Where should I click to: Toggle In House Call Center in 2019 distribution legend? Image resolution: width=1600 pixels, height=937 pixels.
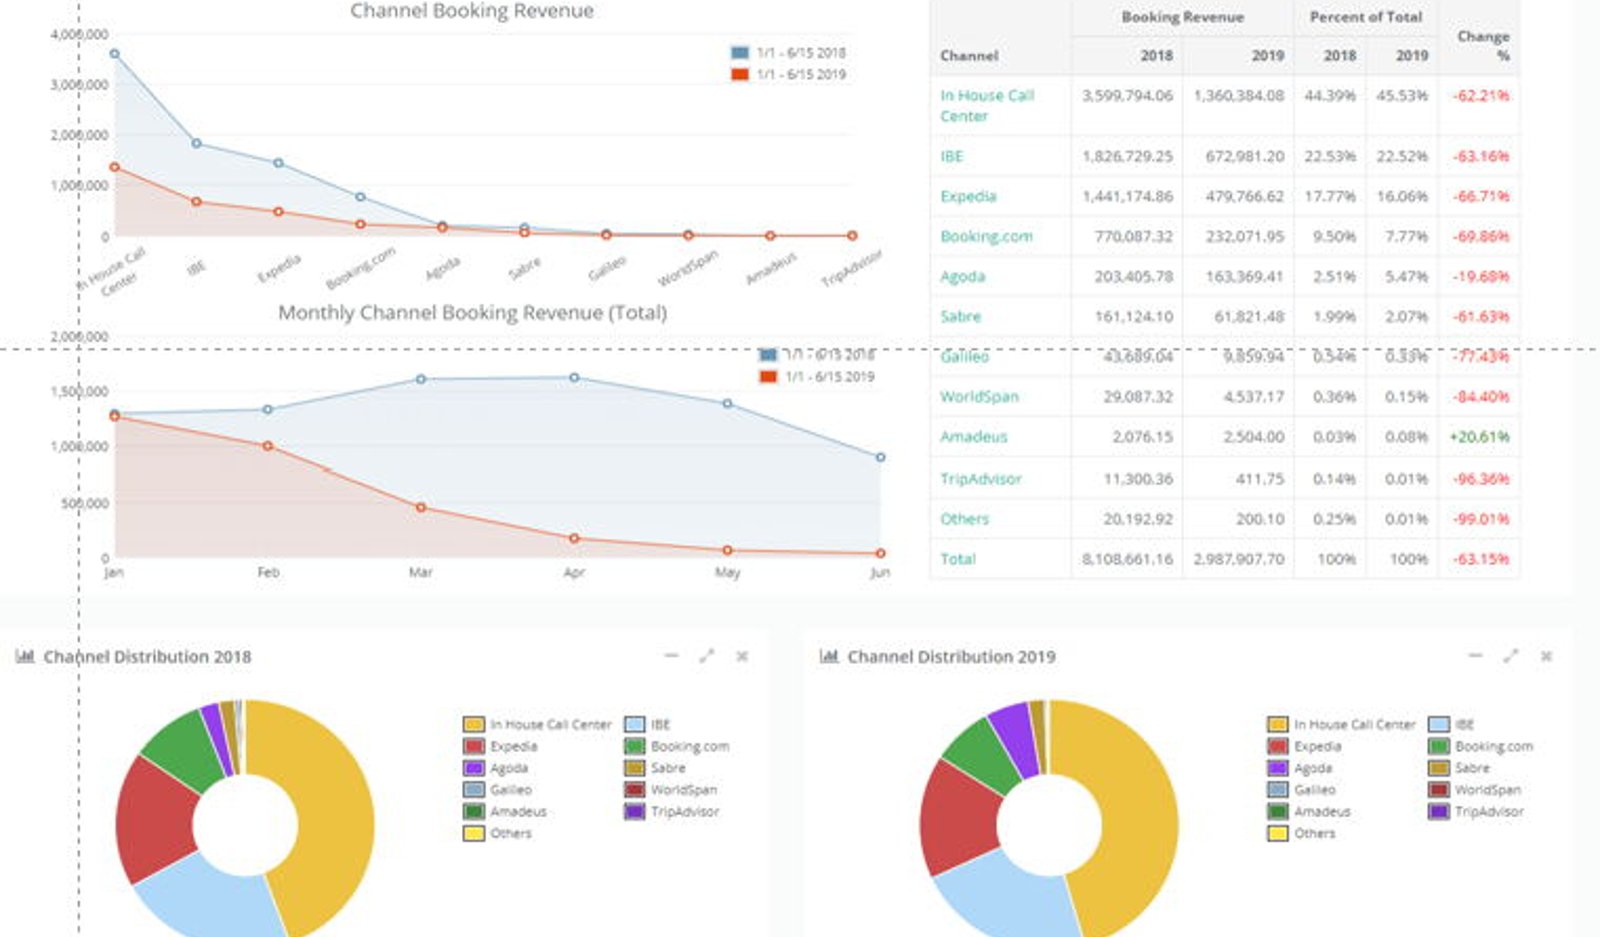1341,724
